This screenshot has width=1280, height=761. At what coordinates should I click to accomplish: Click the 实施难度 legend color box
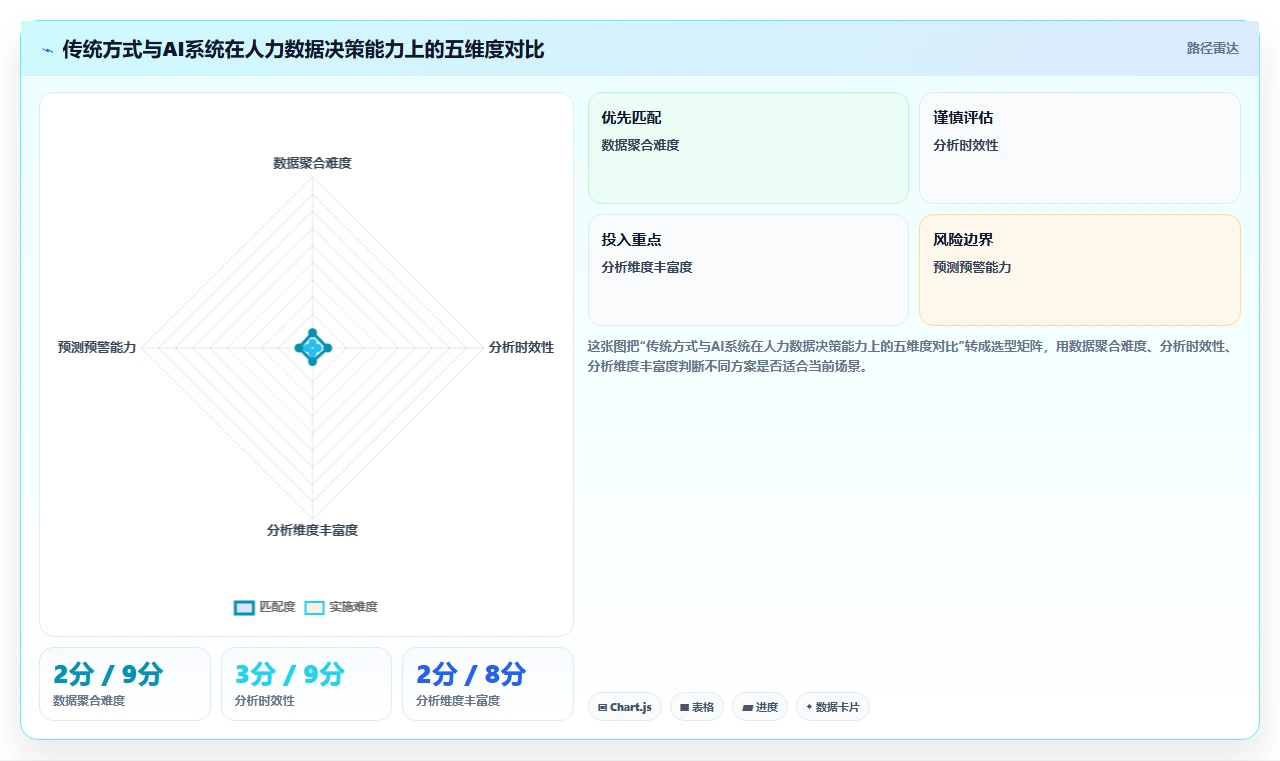[315, 607]
